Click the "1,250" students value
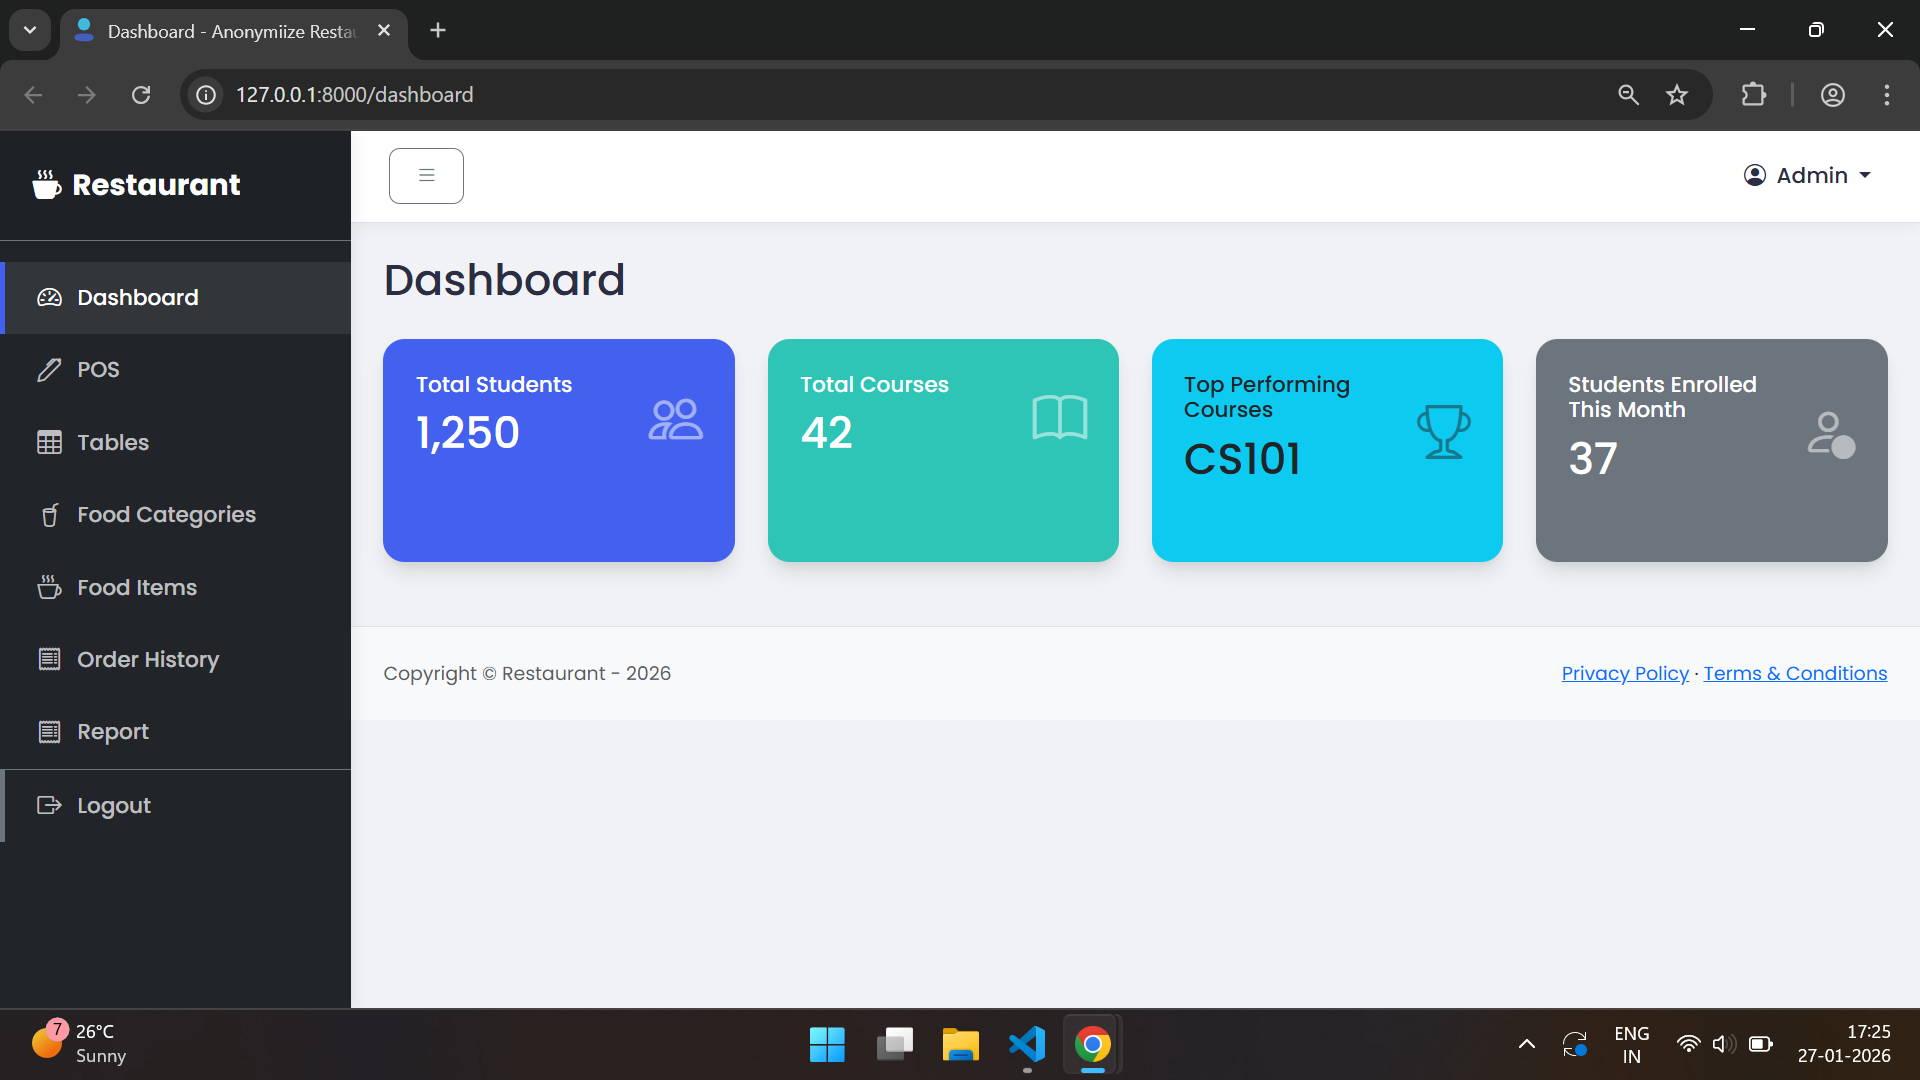 [468, 433]
